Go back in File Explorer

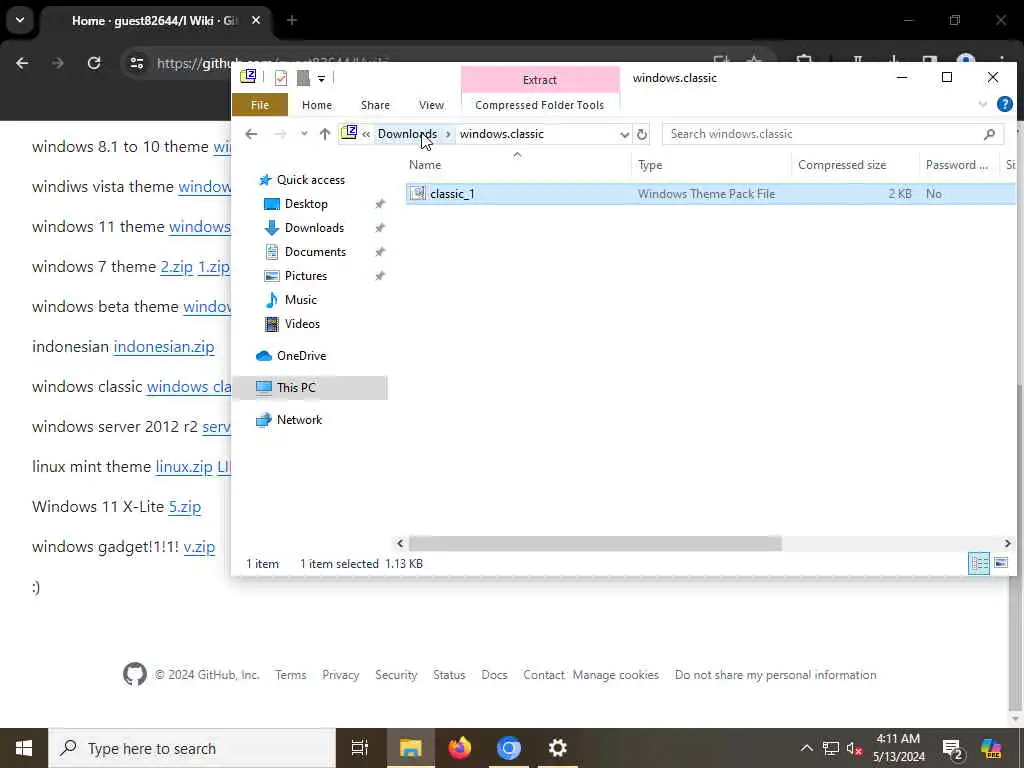tap(251, 134)
